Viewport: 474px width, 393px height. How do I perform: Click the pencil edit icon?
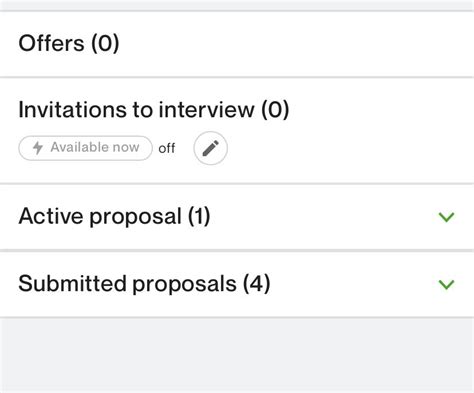tap(211, 148)
